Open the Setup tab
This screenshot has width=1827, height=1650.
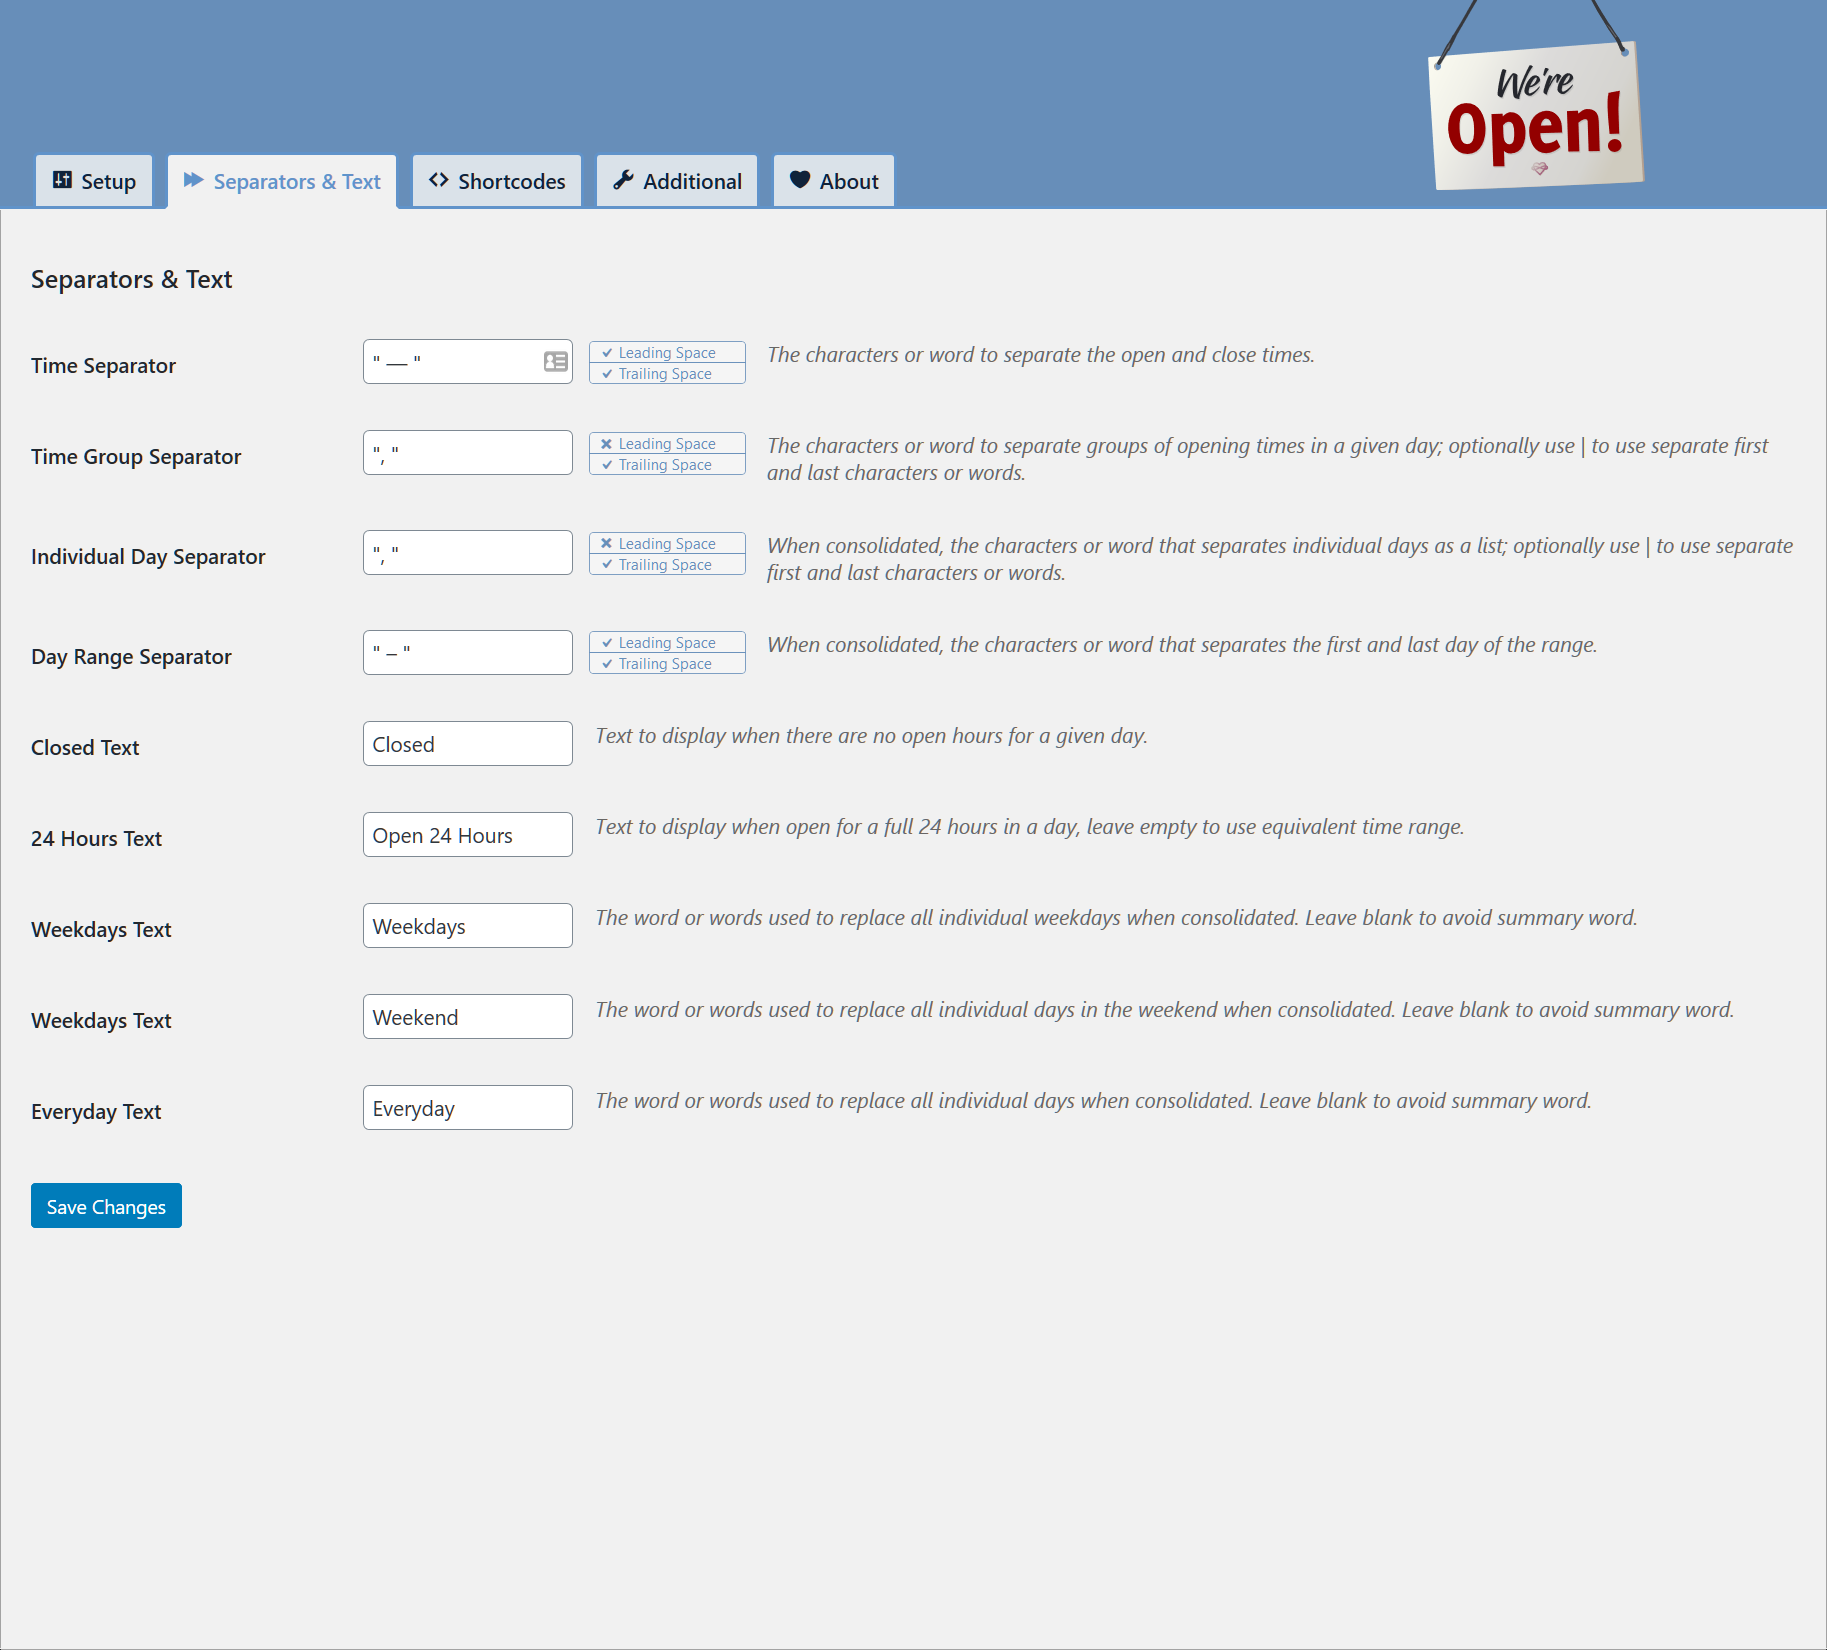pos(94,181)
